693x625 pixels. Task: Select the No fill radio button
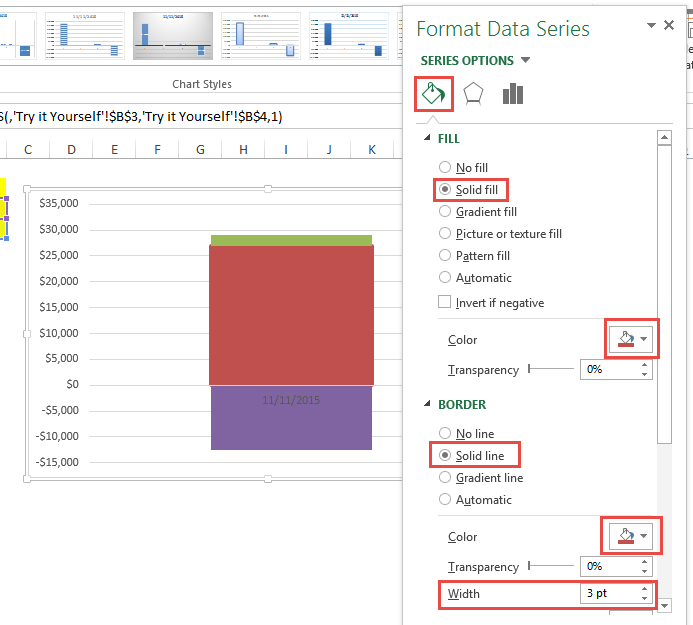pos(445,167)
